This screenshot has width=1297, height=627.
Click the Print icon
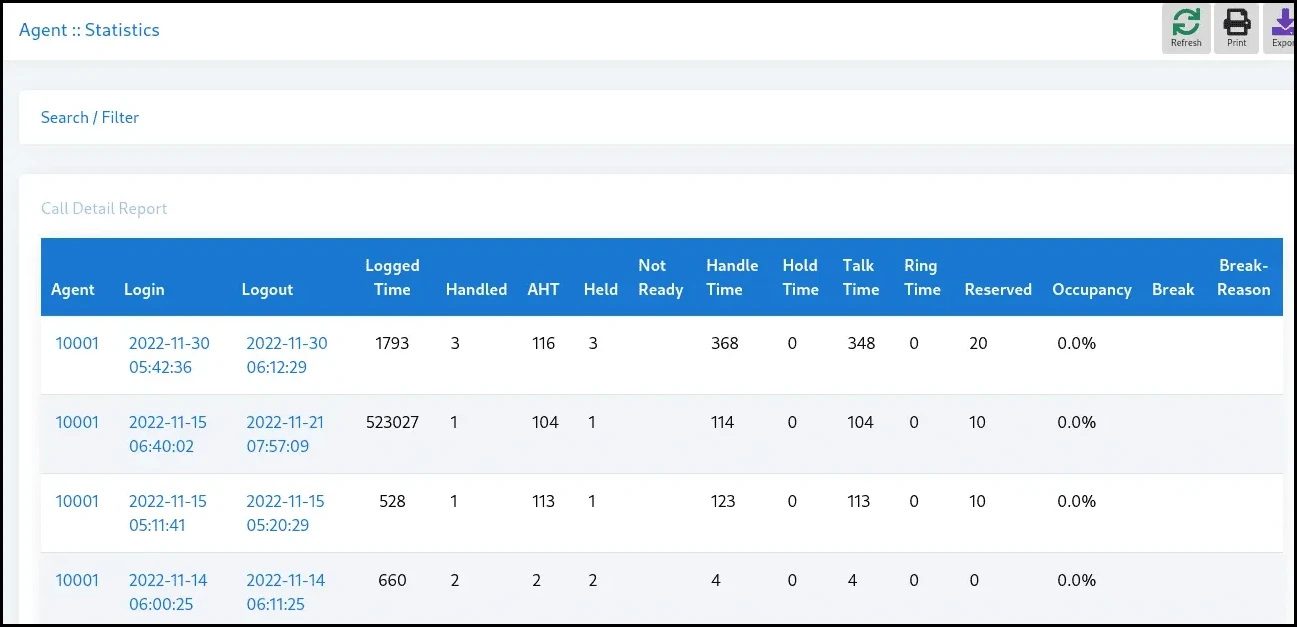point(1236,27)
